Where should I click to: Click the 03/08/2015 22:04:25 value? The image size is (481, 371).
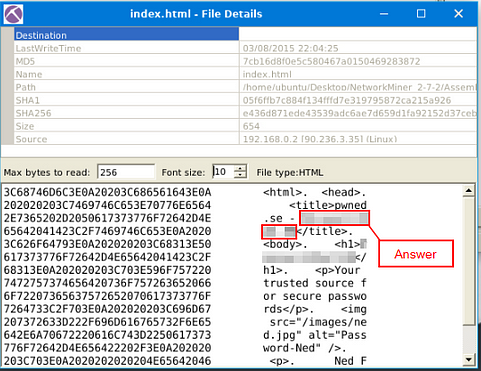(x=290, y=48)
